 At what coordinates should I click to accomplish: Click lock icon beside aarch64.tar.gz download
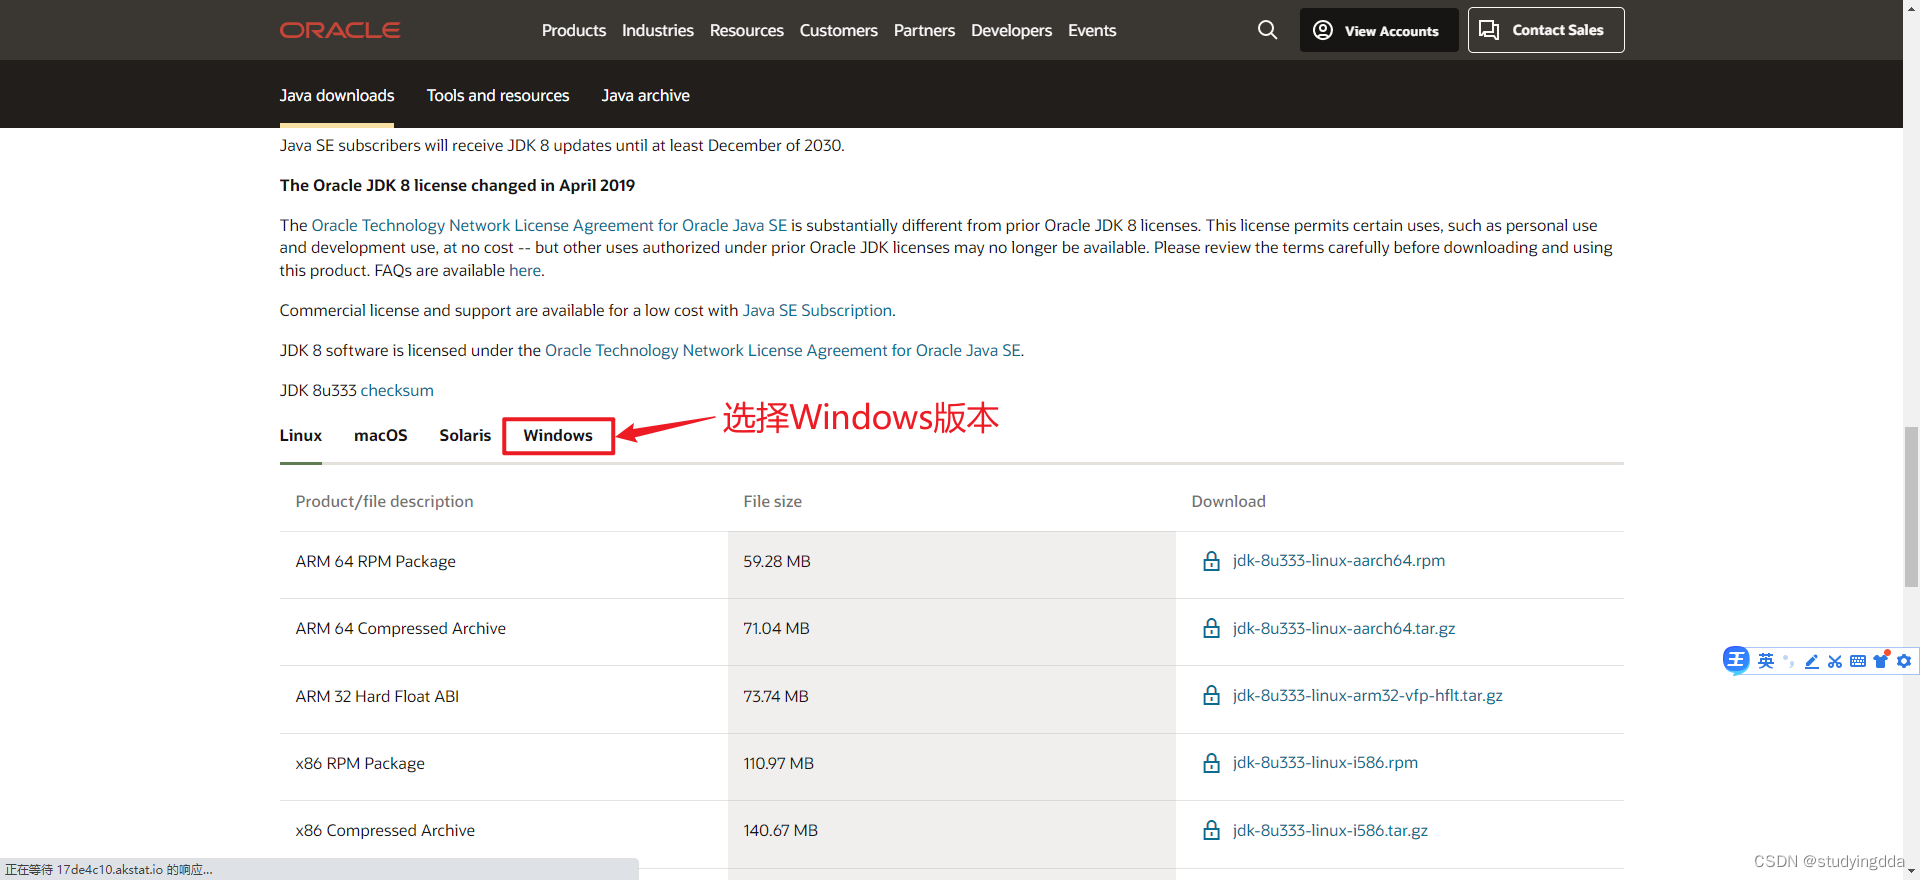pos(1211,628)
